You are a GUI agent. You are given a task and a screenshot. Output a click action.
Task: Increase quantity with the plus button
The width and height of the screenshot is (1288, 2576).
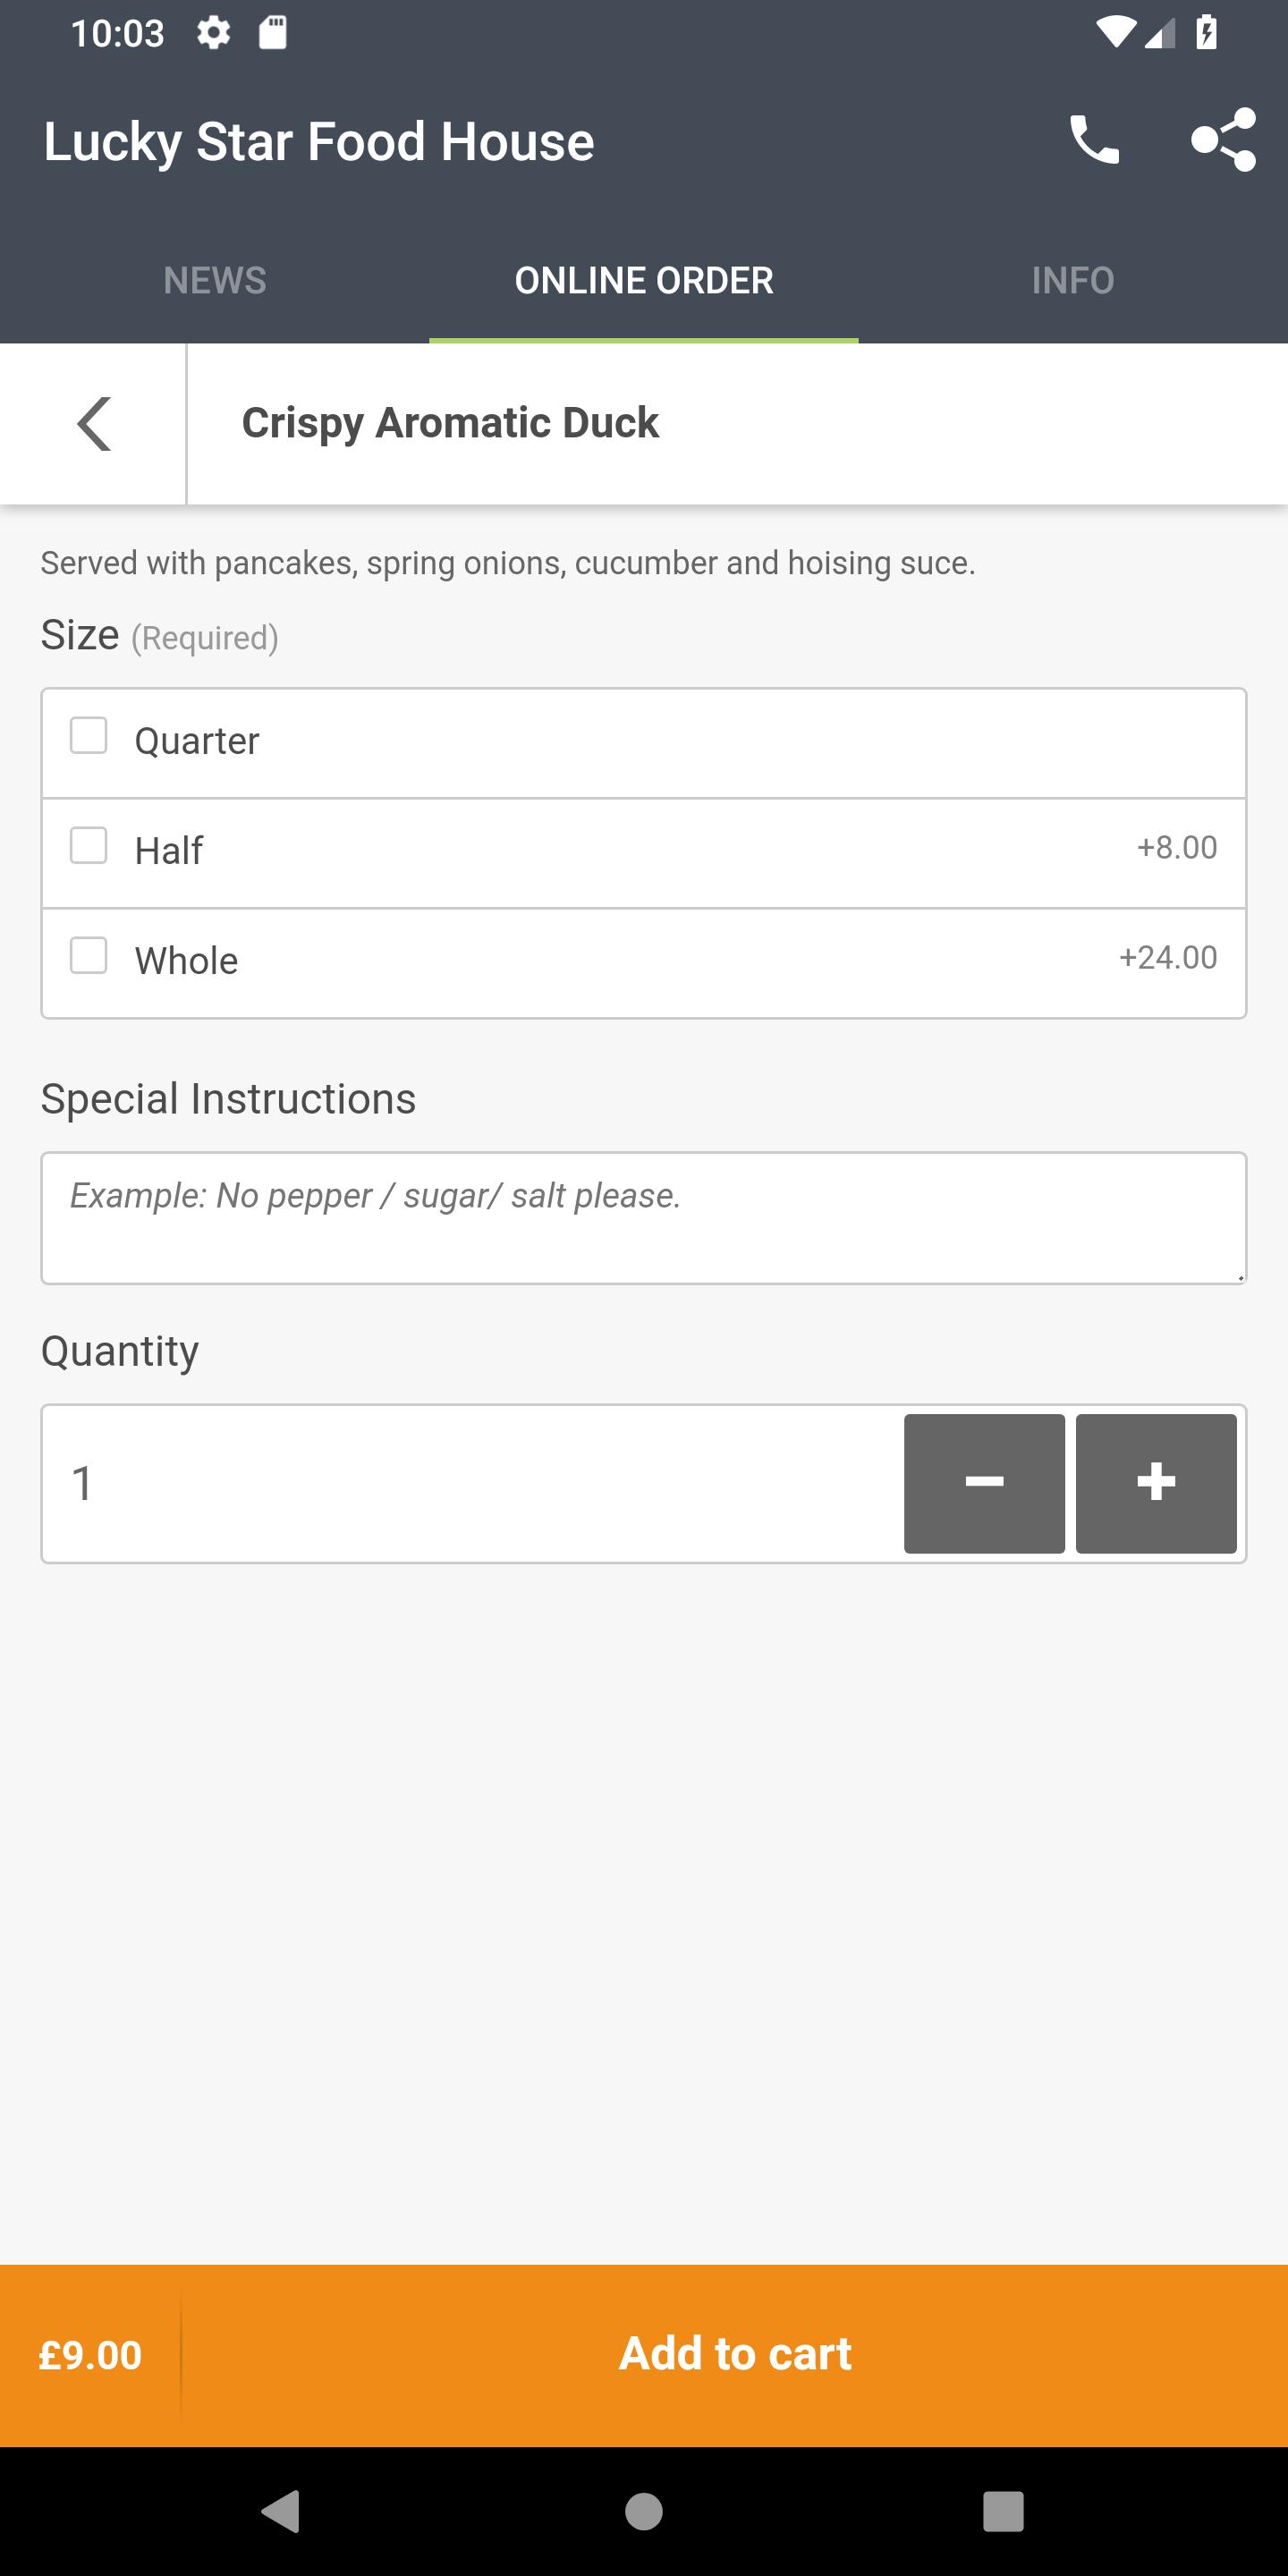[x=1156, y=1483]
